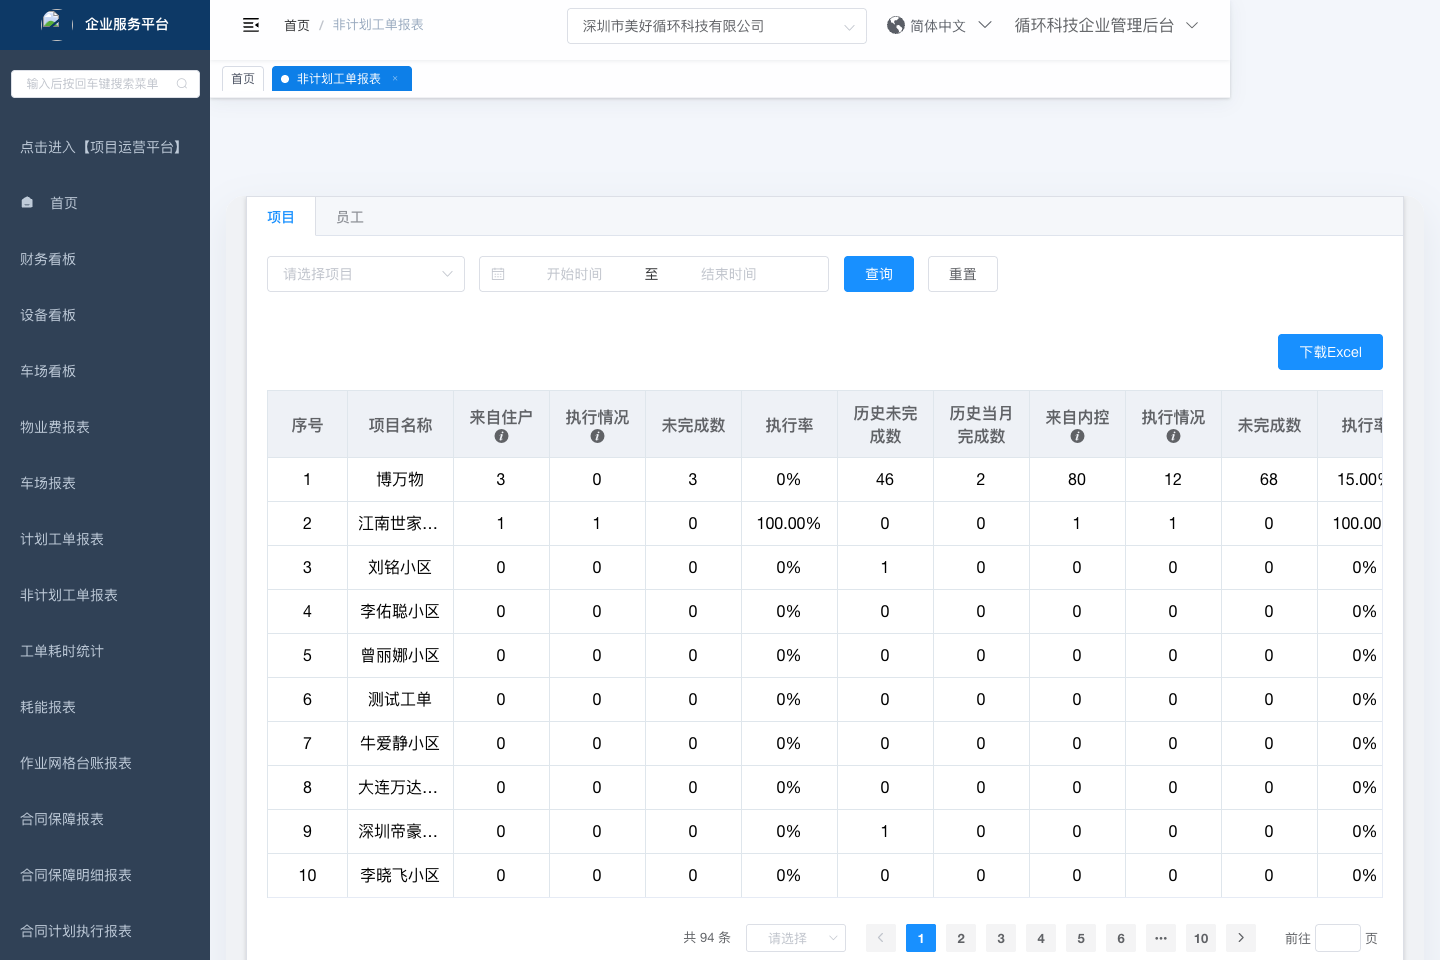Open the page size 请选择 dropdown
The image size is (1440, 960).
click(795, 938)
